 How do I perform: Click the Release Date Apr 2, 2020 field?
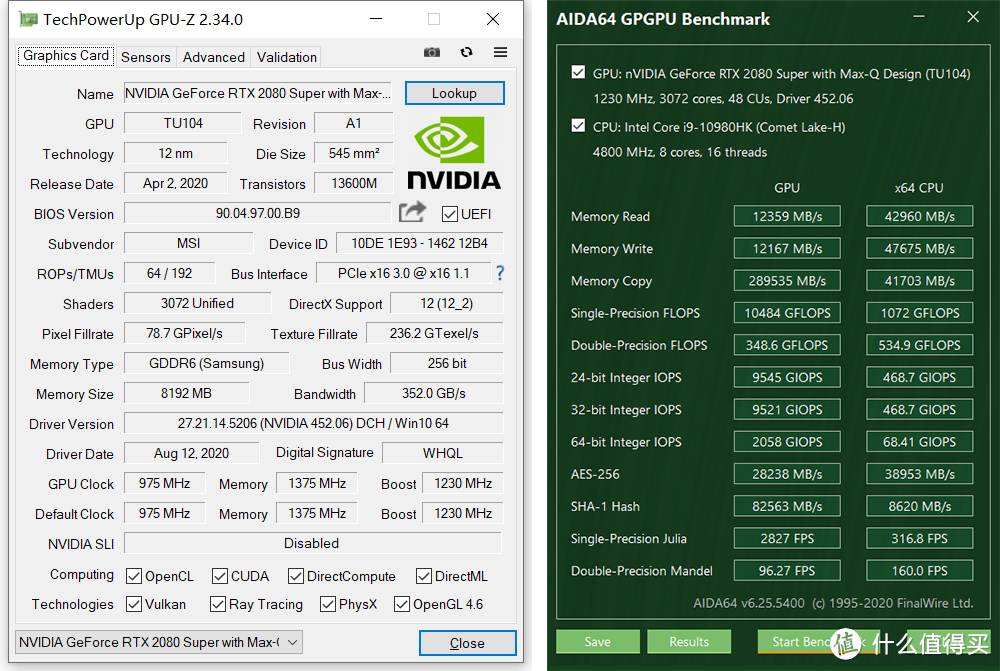(x=175, y=183)
